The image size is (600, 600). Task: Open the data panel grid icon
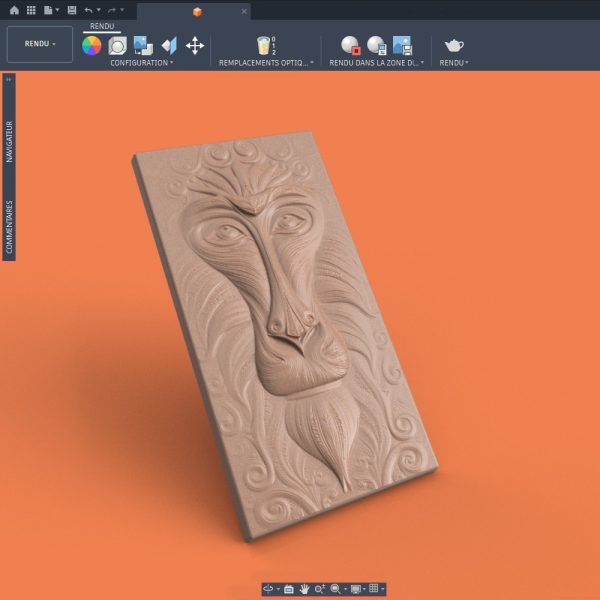click(31, 10)
